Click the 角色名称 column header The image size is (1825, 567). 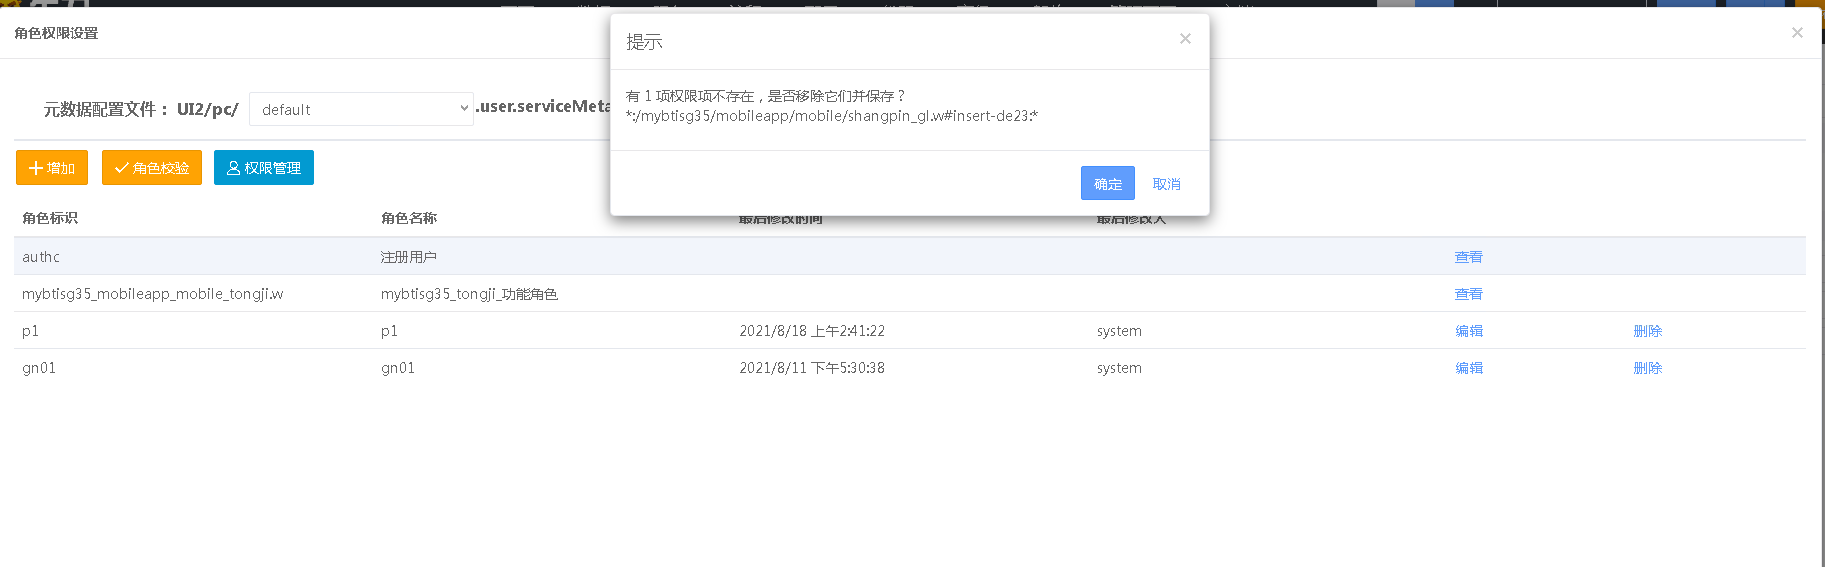[x=408, y=218]
